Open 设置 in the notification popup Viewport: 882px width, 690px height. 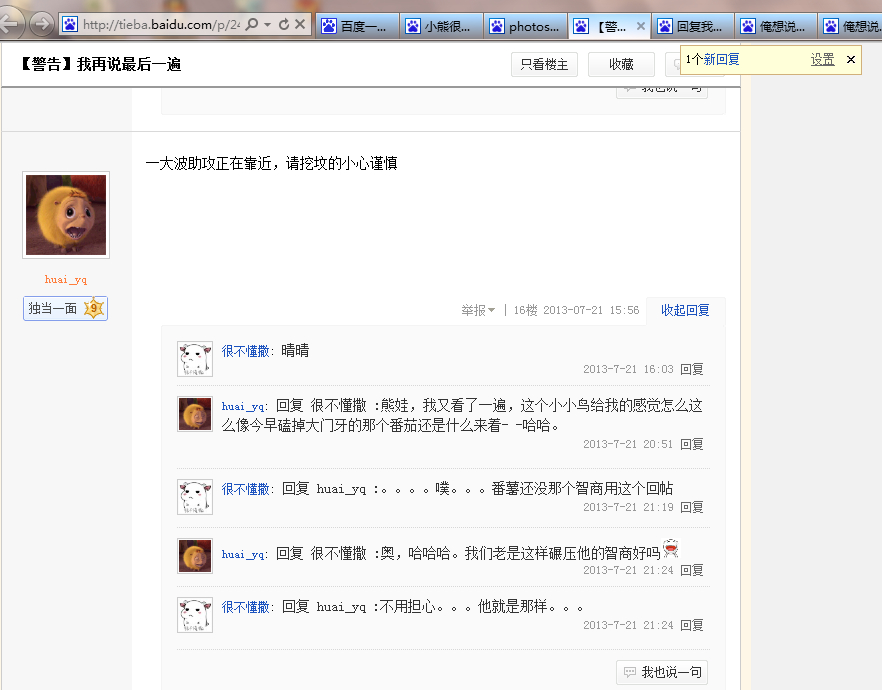tap(822, 59)
